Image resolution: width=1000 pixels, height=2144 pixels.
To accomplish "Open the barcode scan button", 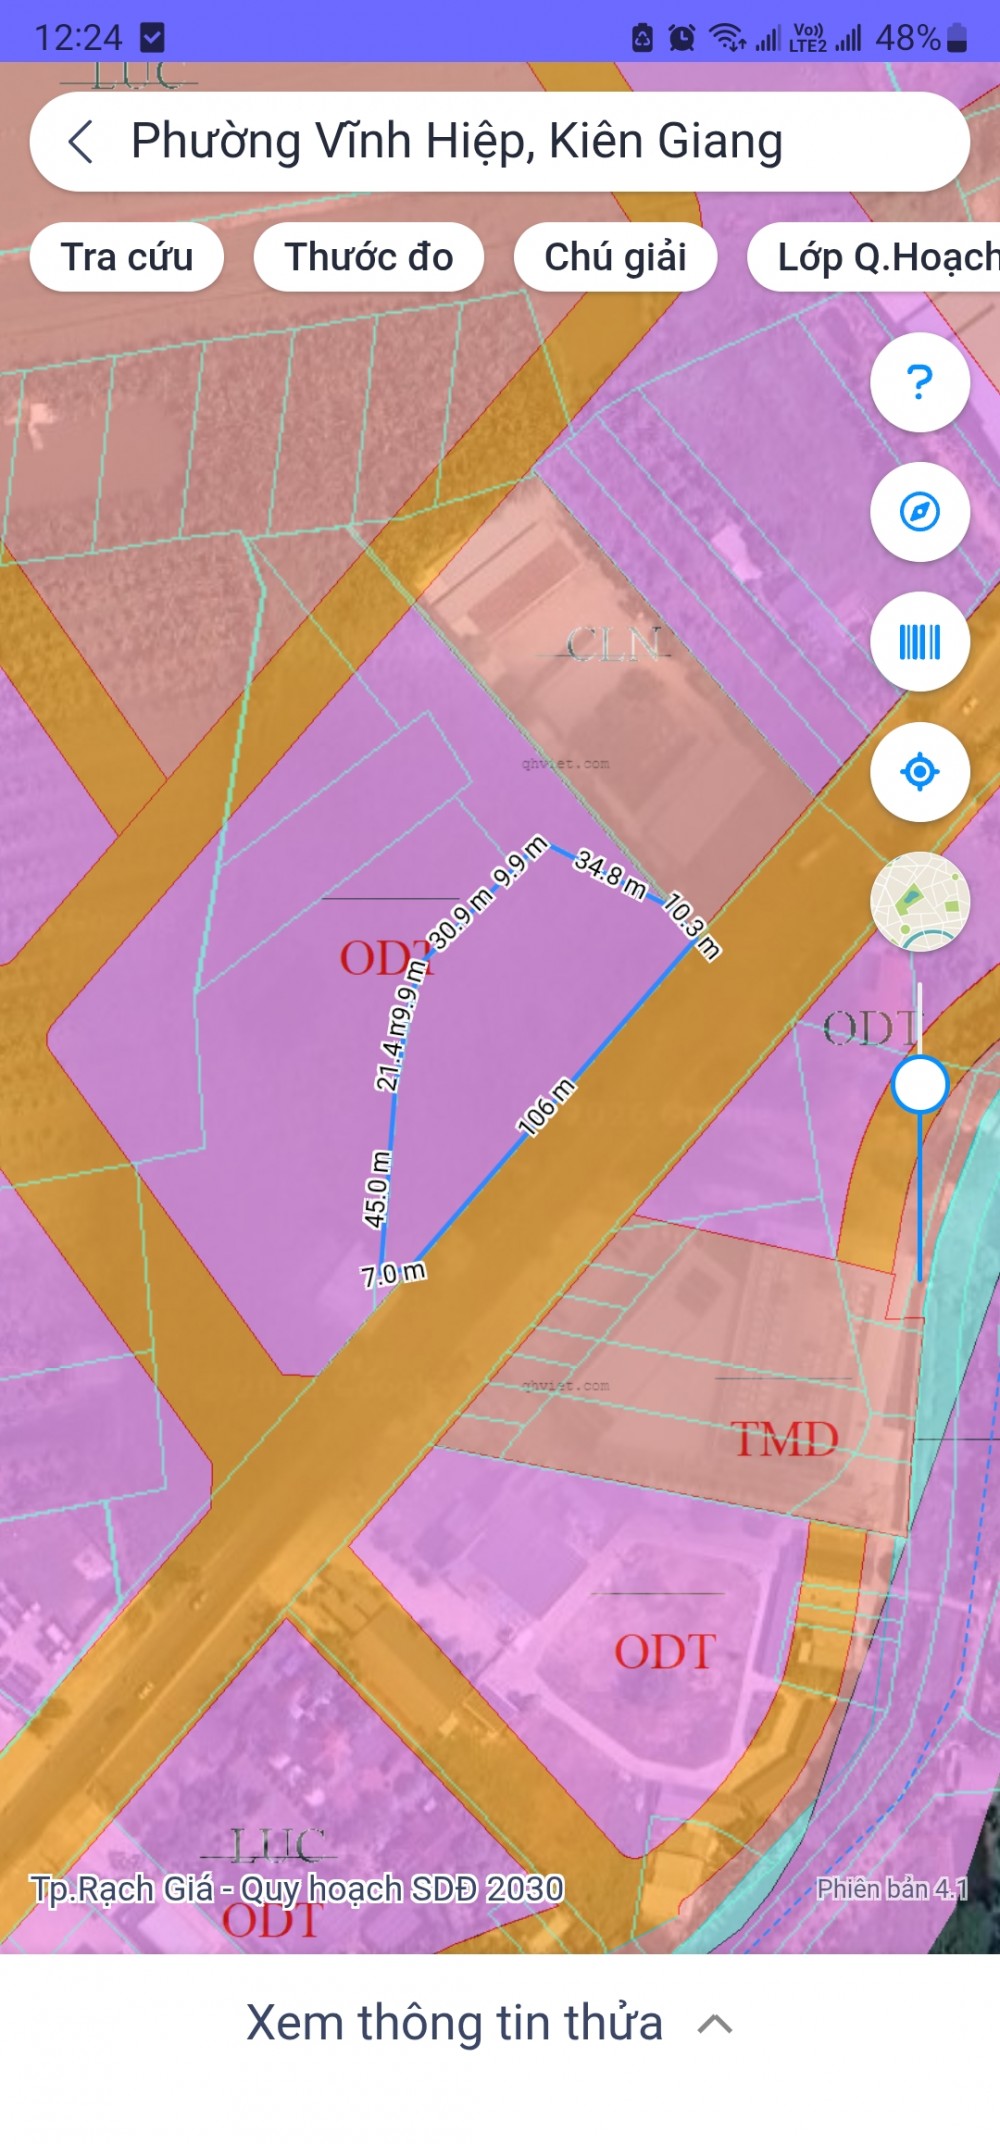I will tap(919, 642).
